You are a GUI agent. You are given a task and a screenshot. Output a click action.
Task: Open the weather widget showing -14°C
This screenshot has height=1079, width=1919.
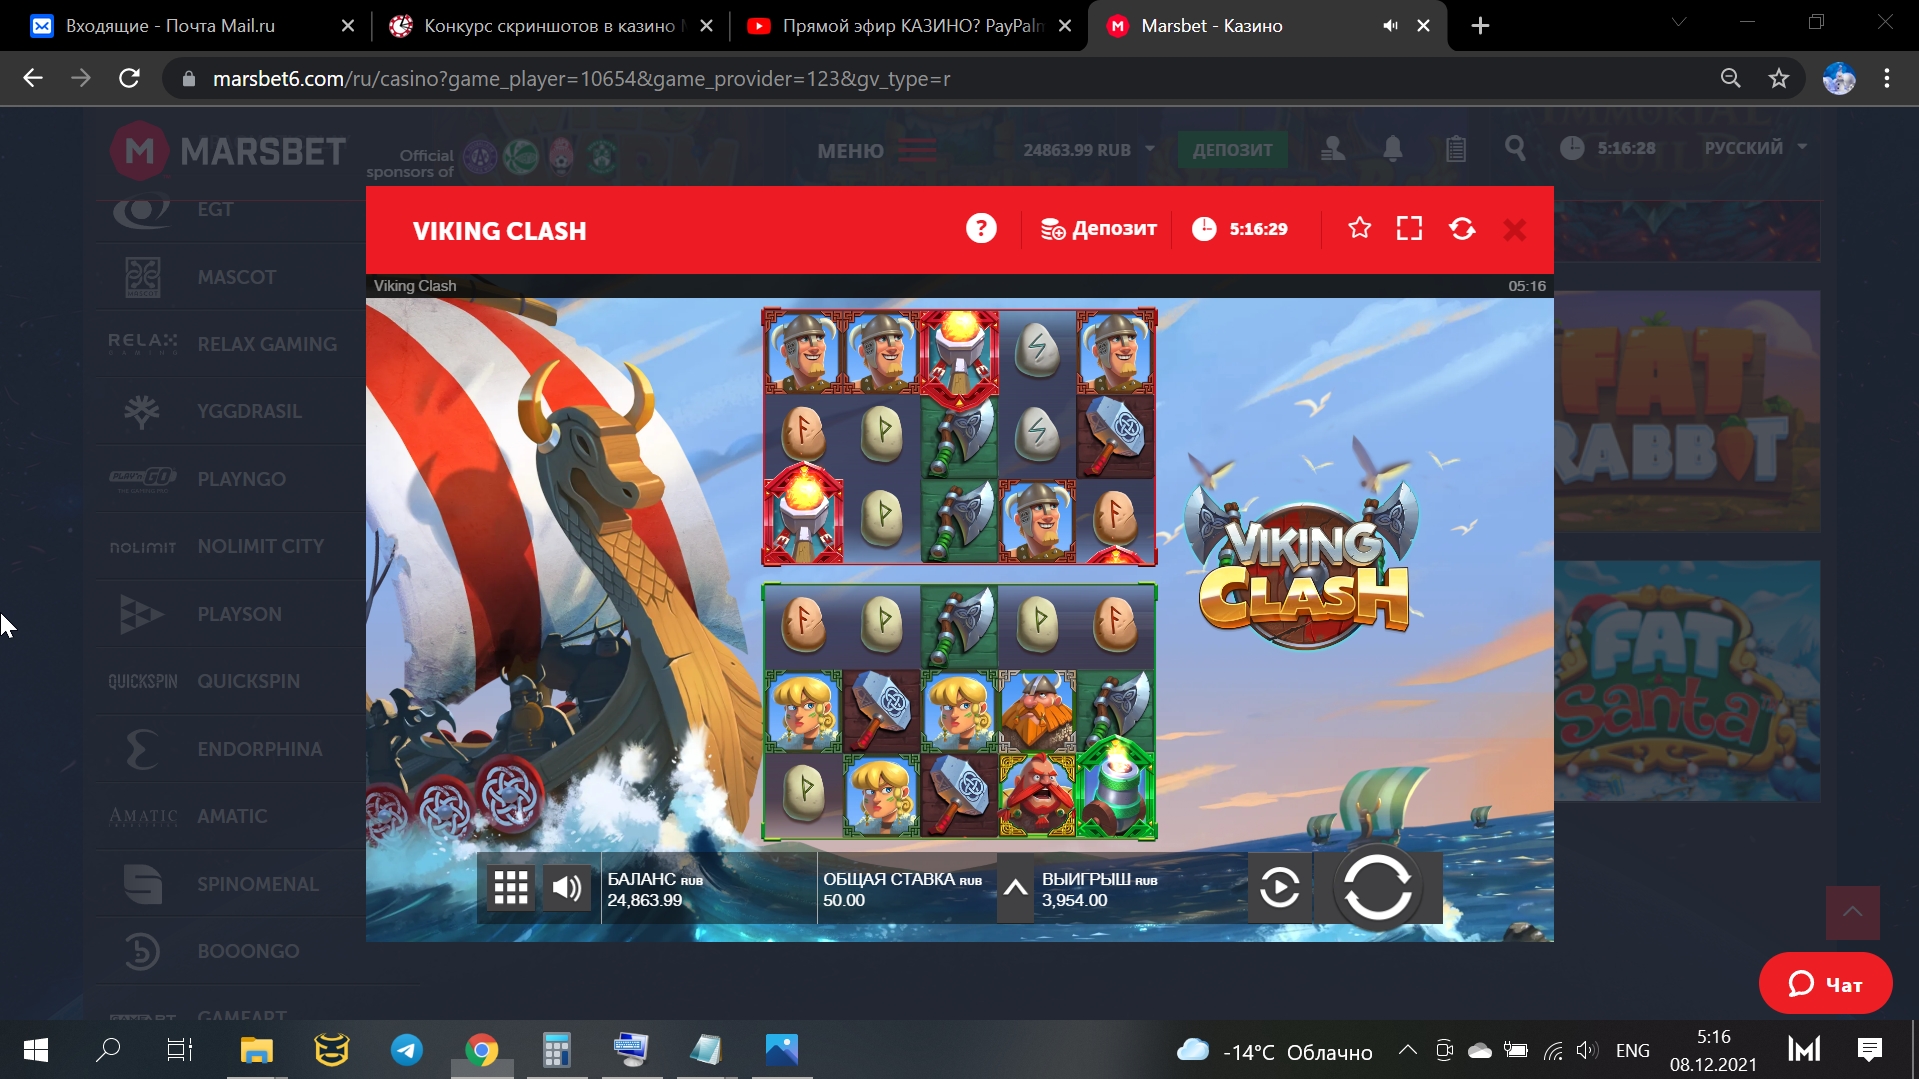(1274, 1051)
